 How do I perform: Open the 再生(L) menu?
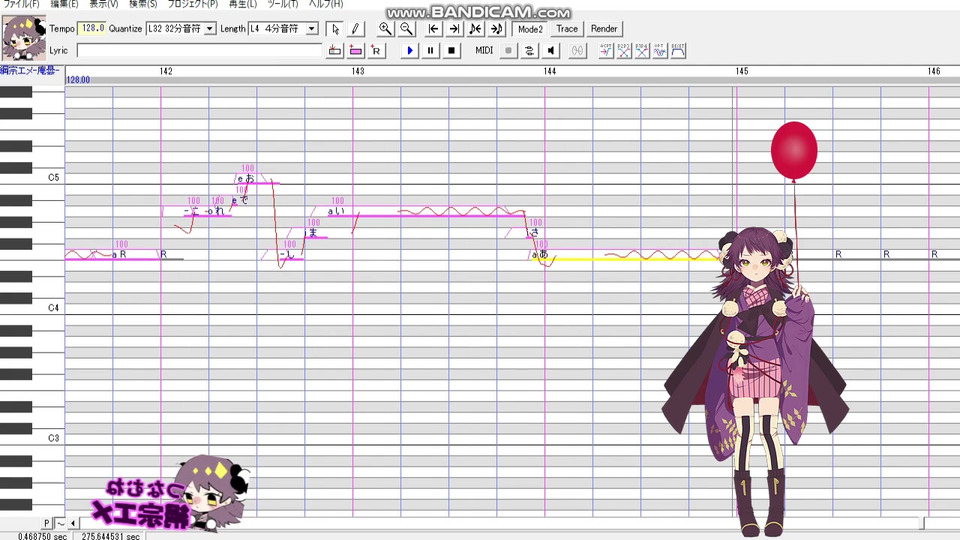point(242,4)
